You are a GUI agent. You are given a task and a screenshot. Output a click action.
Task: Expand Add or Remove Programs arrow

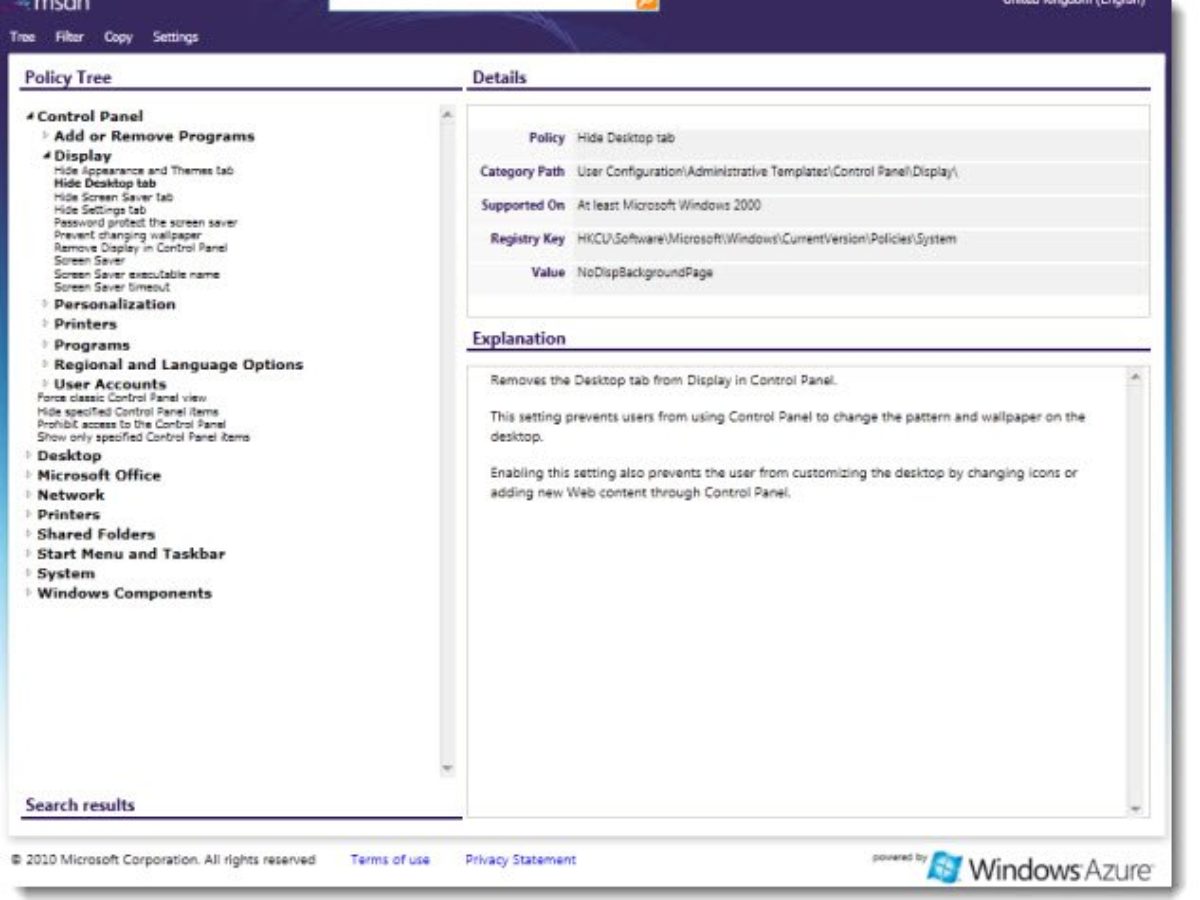[x=46, y=135]
